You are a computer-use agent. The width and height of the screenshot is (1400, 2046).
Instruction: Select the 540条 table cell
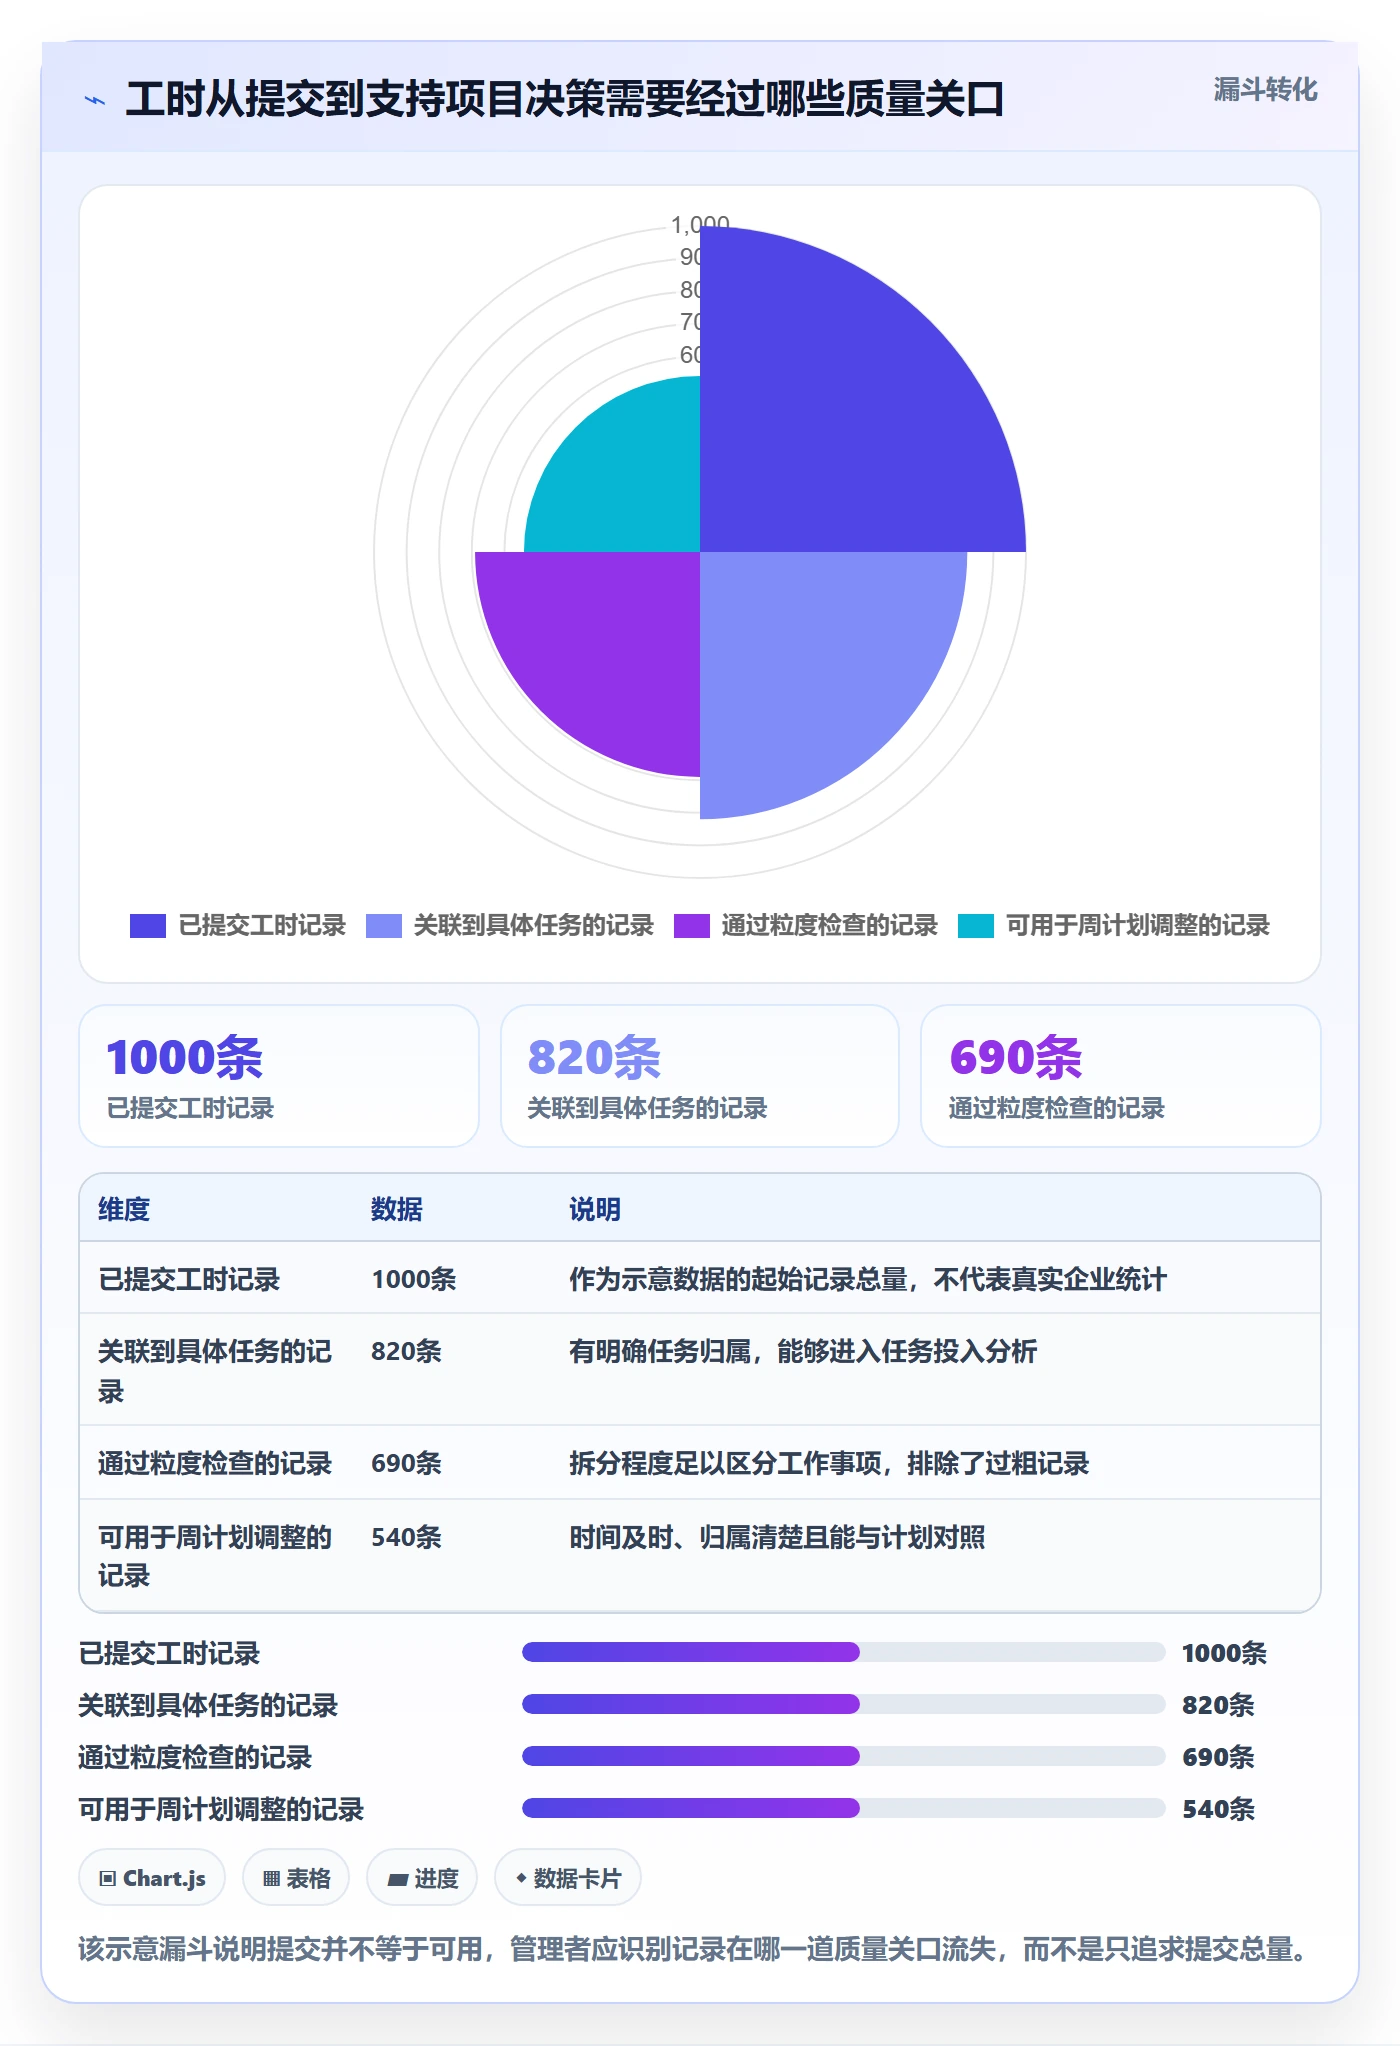(x=407, y=1537)
